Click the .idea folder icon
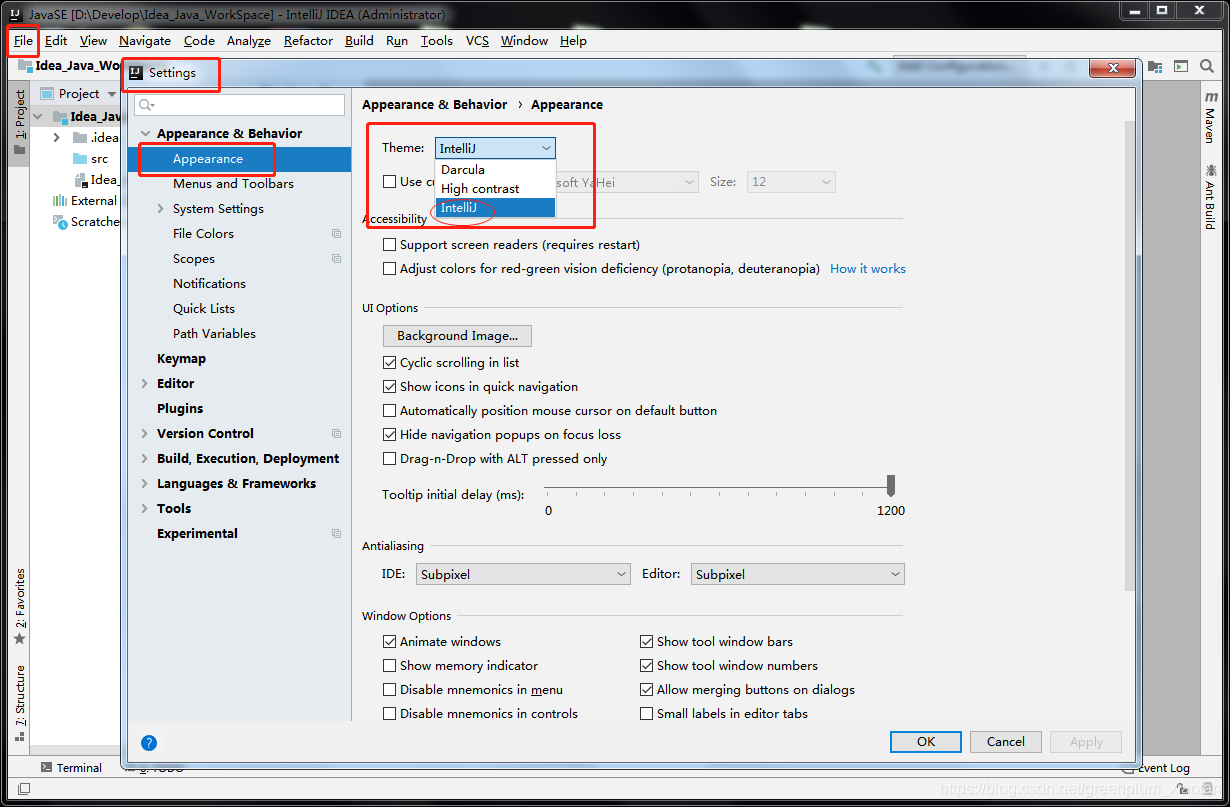This screenshot has height=807, width=1230. [80, 138]
